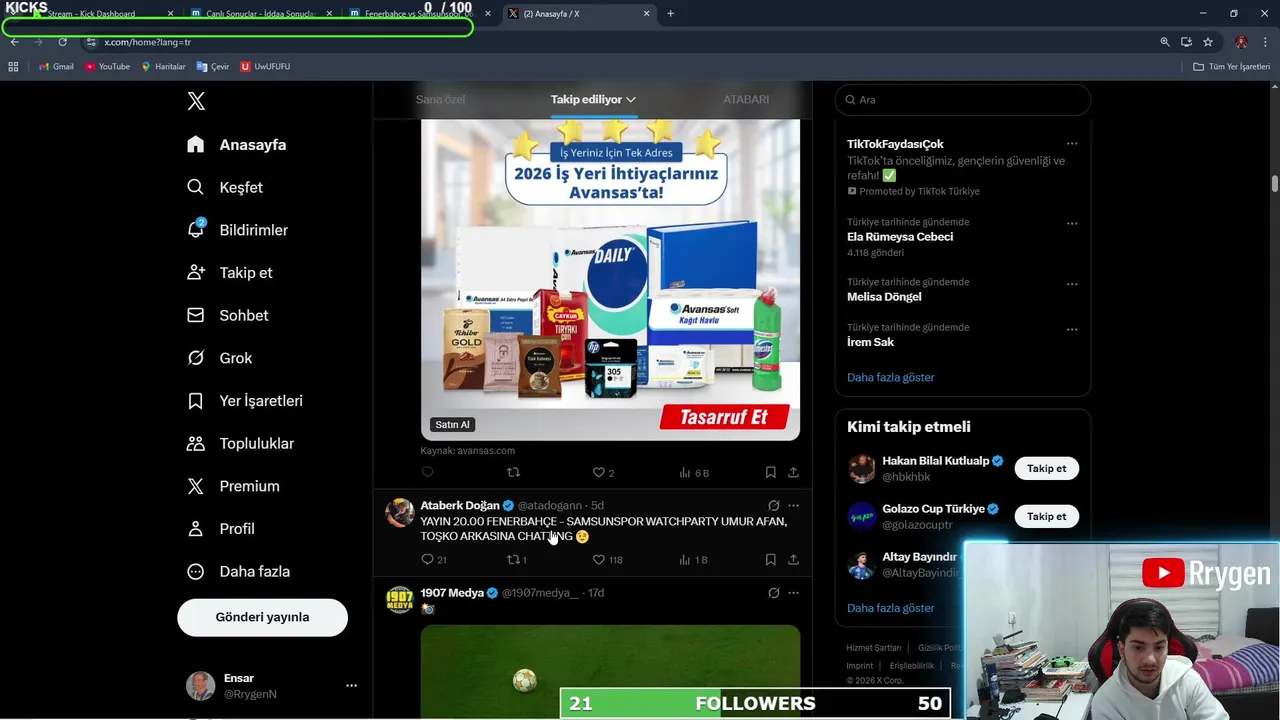Open options for İrem Sak trend

[1072, 329]
